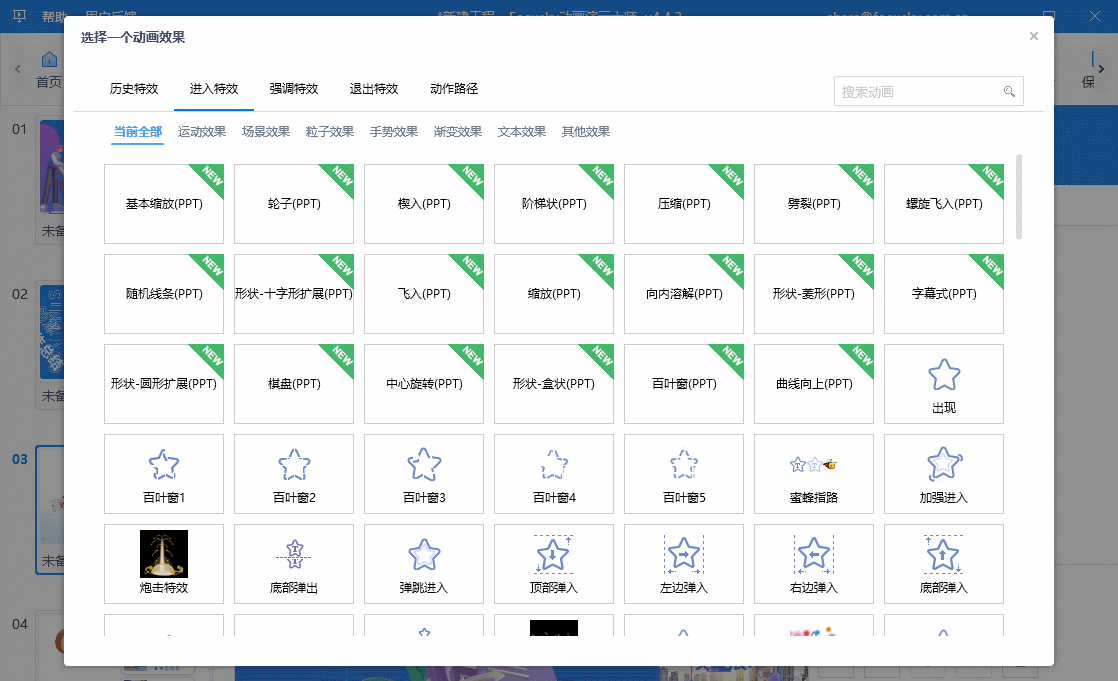Select the 出现 star entrance effect

pos(943,384)
